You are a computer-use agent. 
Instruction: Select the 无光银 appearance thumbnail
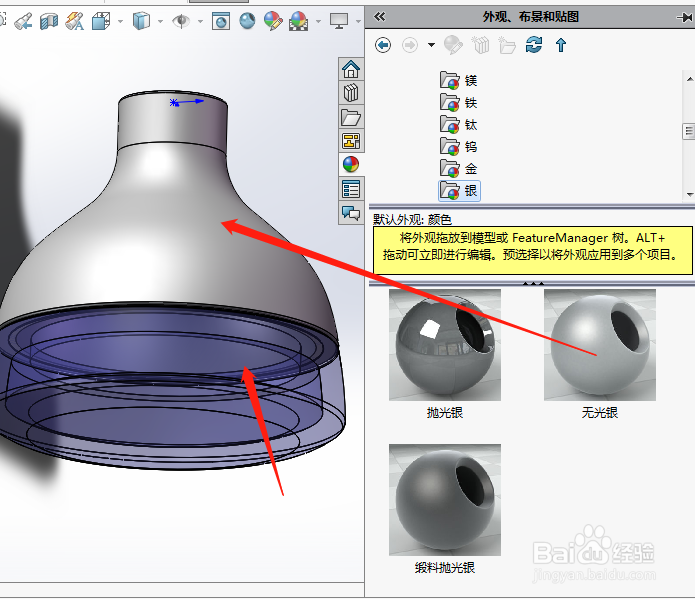point(600,345)
